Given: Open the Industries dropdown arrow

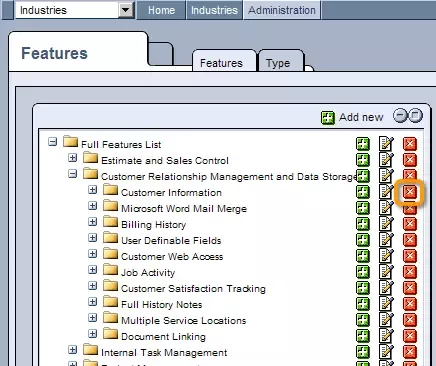Looking at the screenshot, I should 126,10.
